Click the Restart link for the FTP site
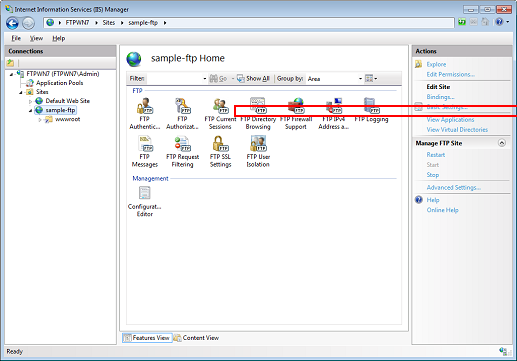 [436, 155]
